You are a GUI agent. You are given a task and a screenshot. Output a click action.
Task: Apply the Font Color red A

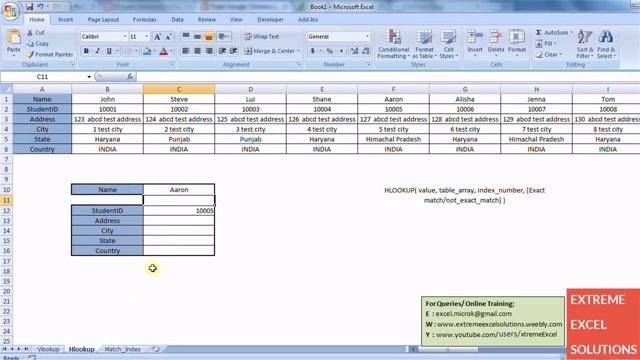pyautogui.click(x=164, y=51)
